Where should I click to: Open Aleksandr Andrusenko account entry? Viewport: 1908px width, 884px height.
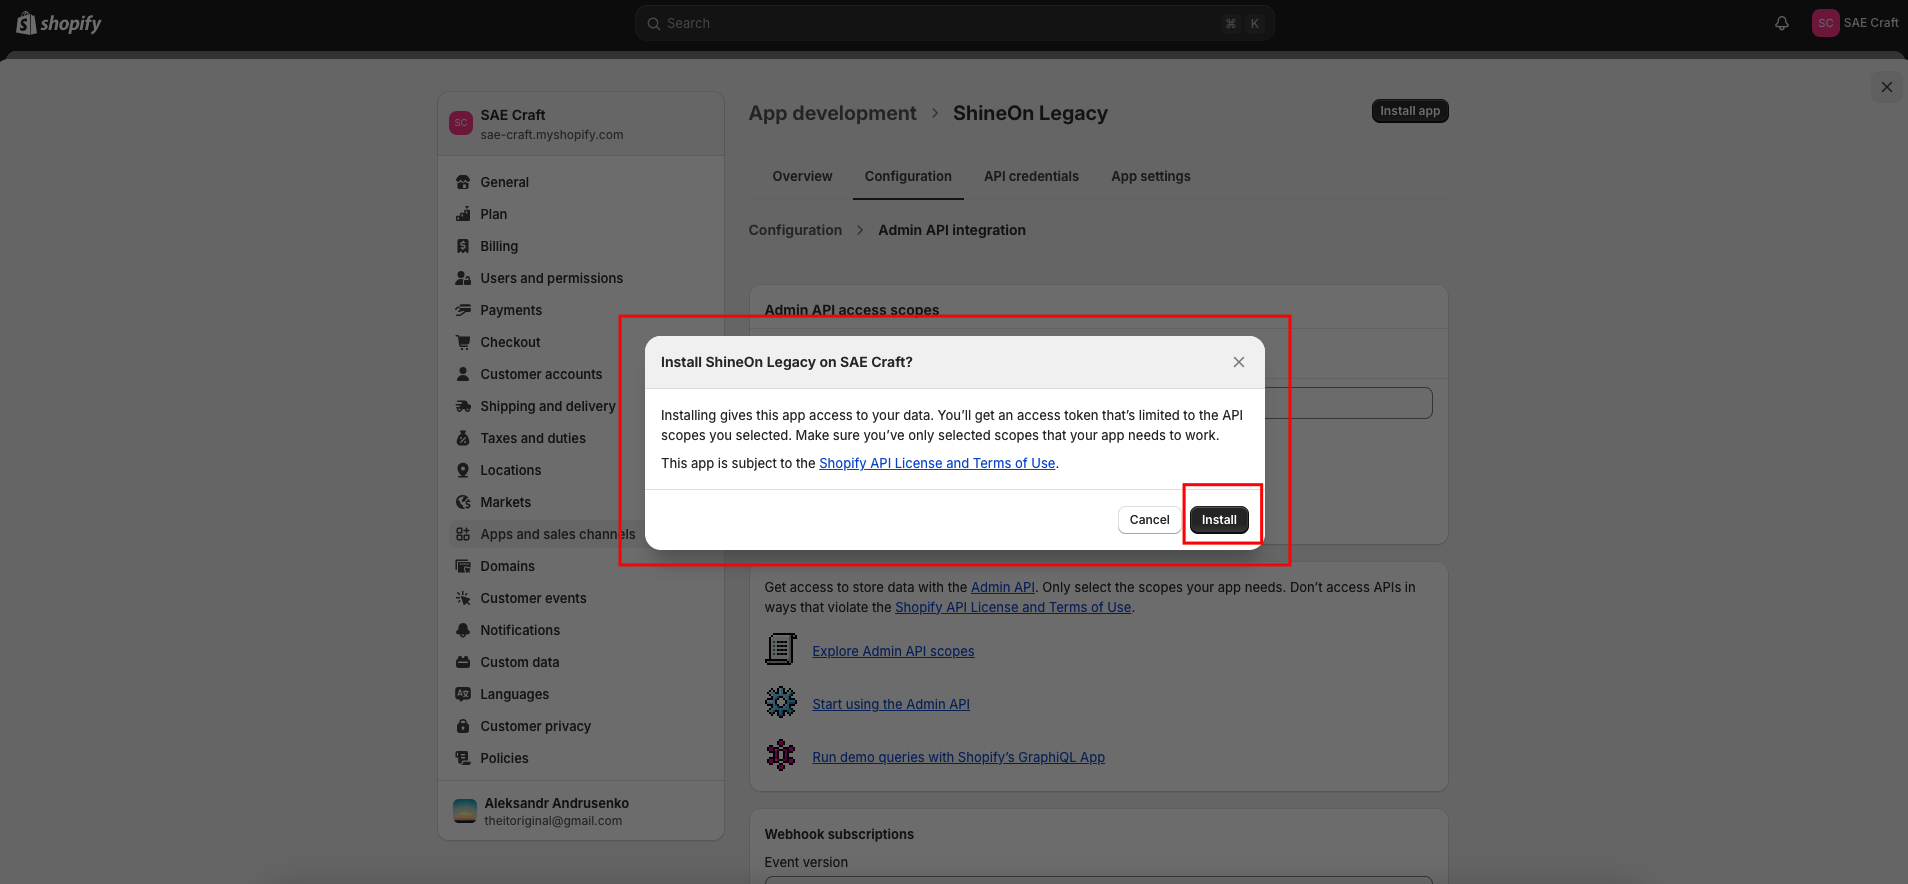click(581, 811)
